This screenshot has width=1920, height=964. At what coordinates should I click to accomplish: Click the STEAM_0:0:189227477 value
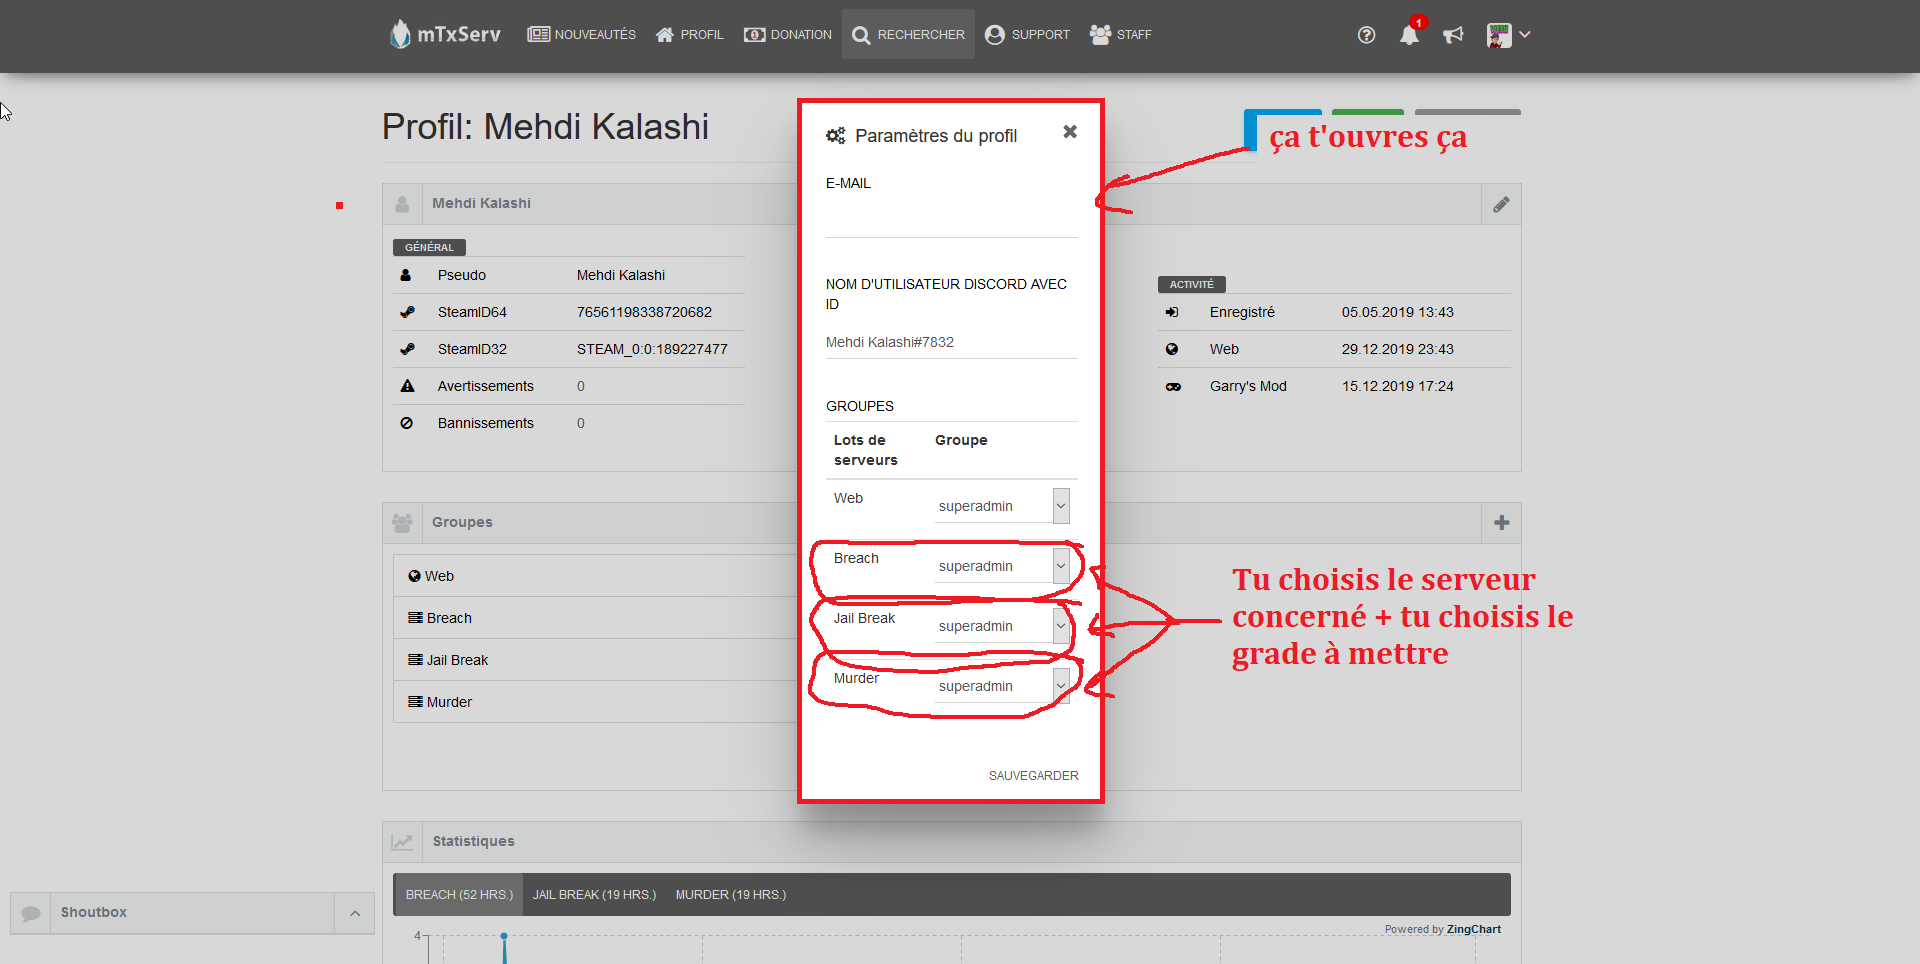tap(652, 349)
